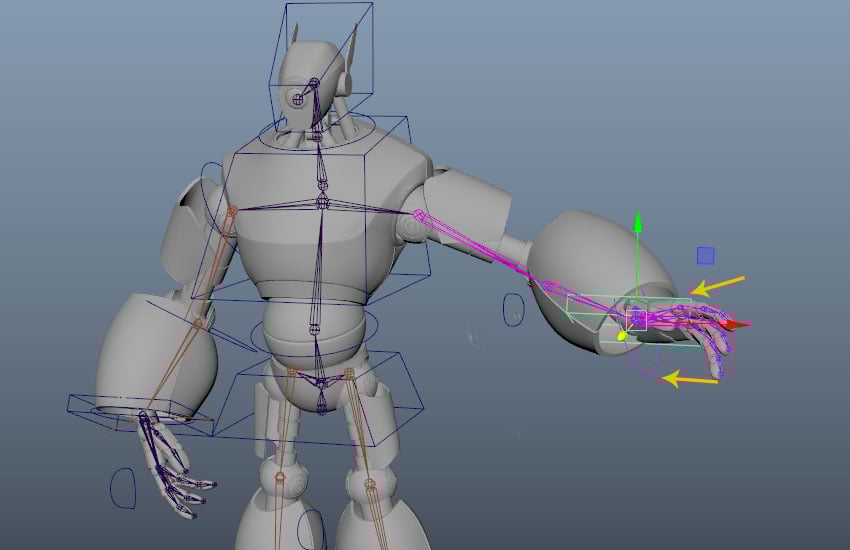Click the magenta elbow joint

point(550,286)
